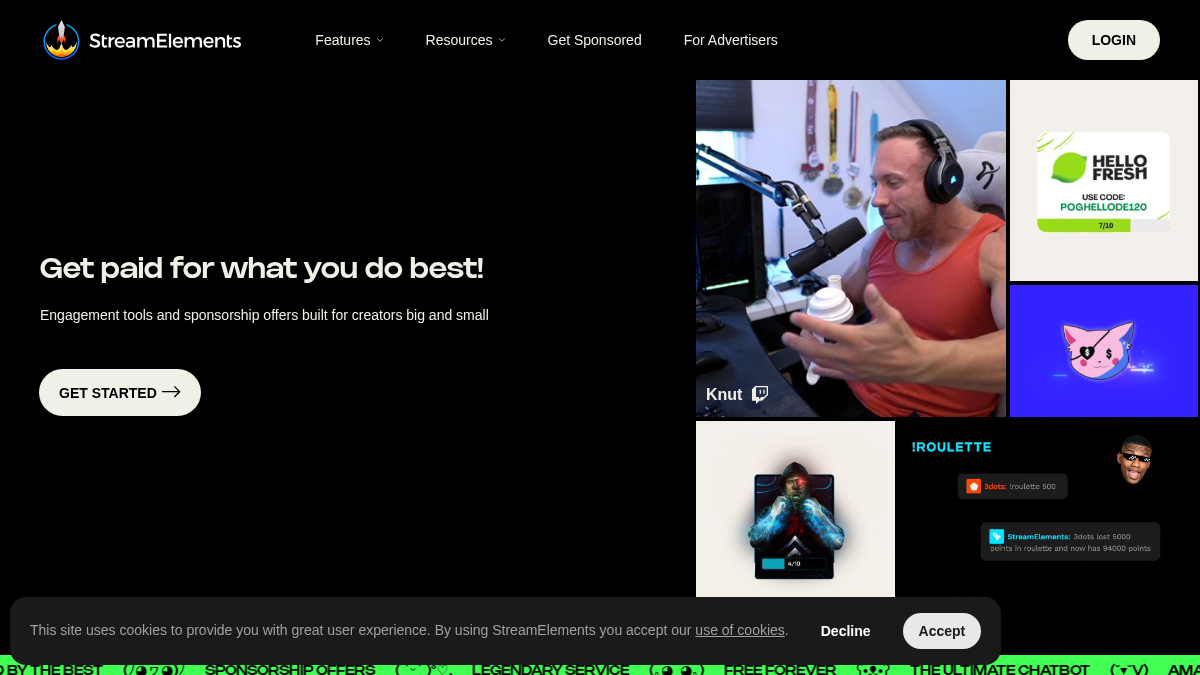This screenshot has width=1200, height=675.
Task: Click the Twitch icon beside Knut
Action: (x=760, y=394)
